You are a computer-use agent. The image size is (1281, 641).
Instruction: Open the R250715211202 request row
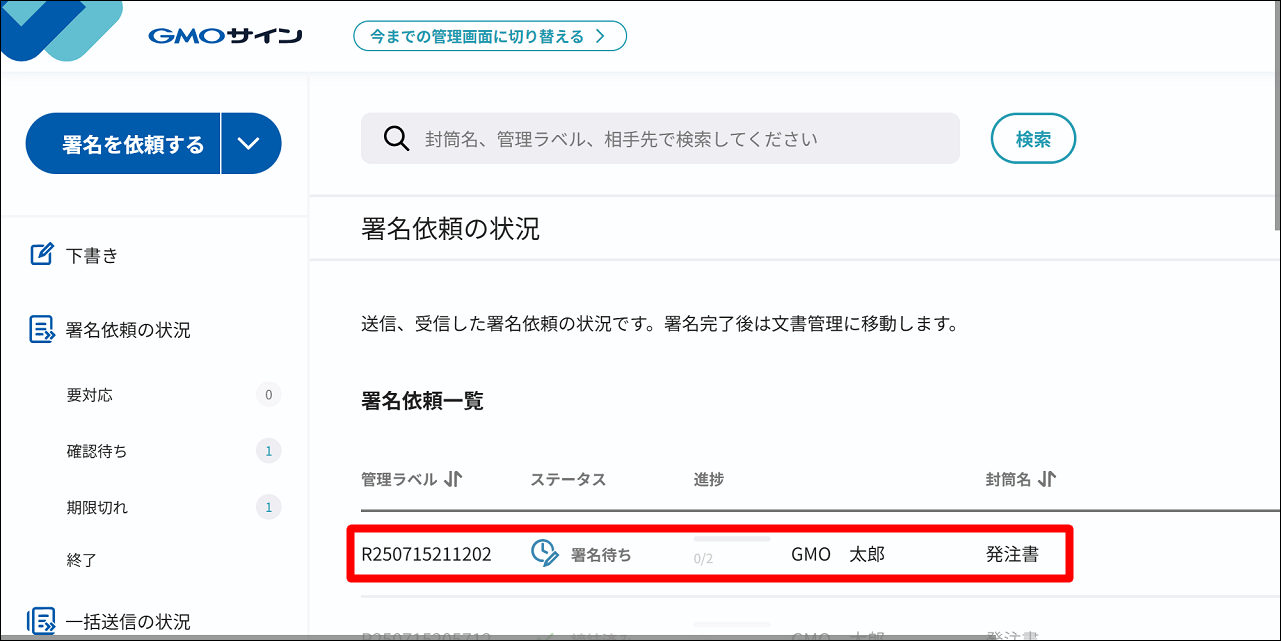[710, 553]
